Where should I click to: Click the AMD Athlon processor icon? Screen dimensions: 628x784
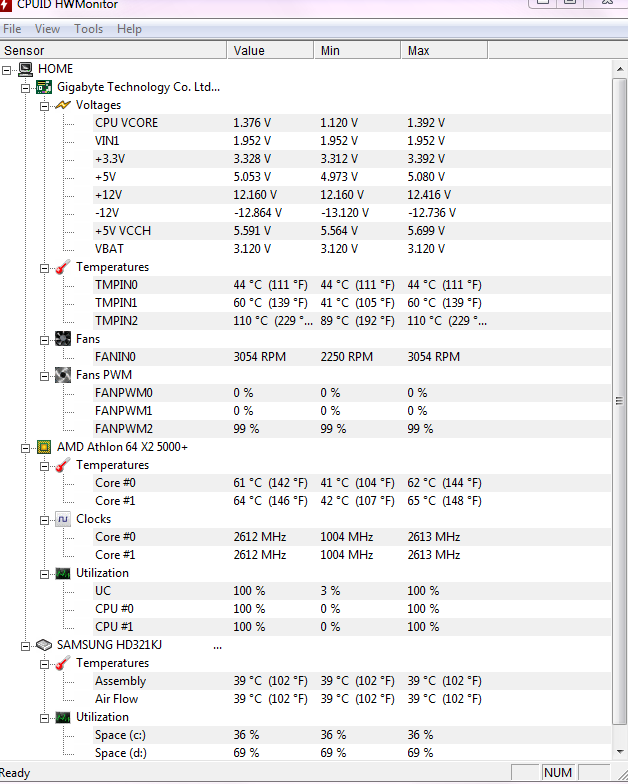[44, 447]
